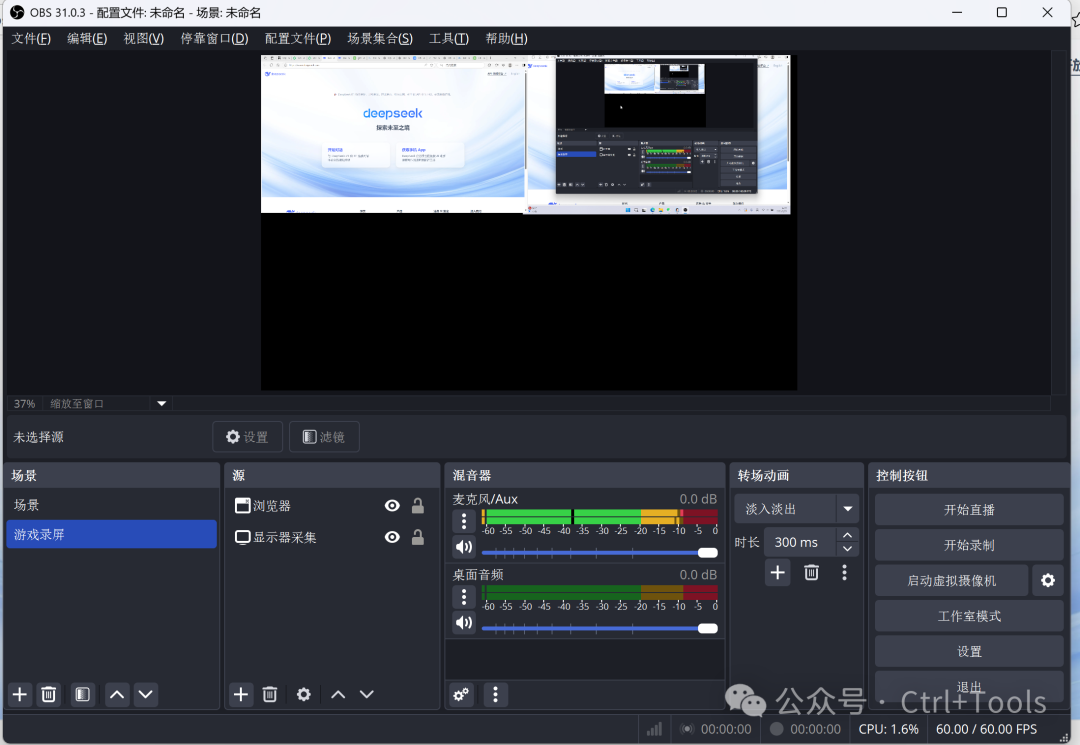Viewport: 1080px width, 745px height.
Task: Delete selected scene using trash icon
Action: pos(48,694)
